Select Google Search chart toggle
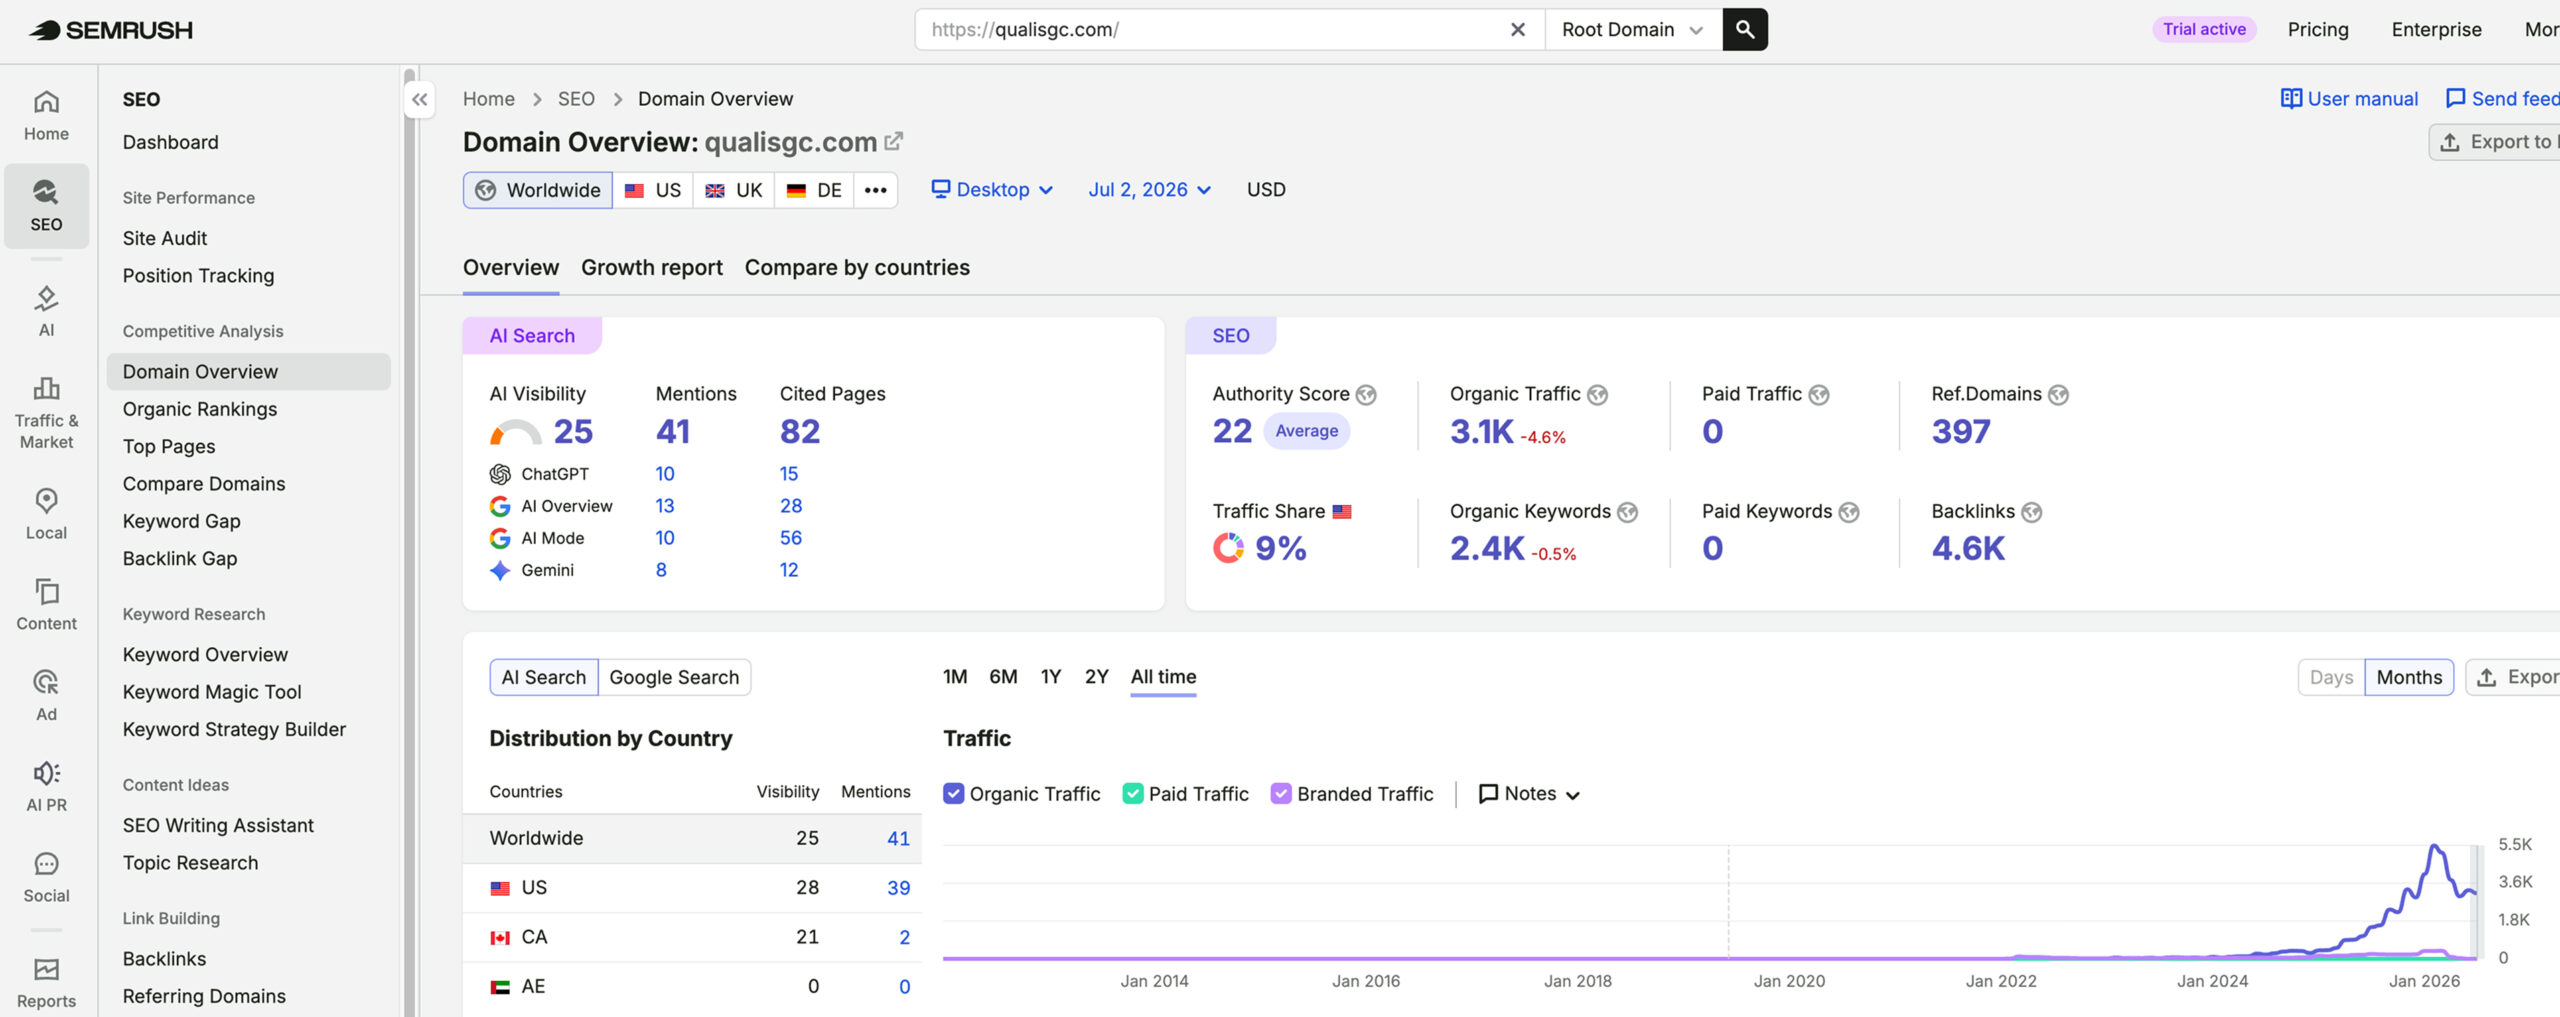The width and height of the screenshot is (2560, 1017). (674, 677)
